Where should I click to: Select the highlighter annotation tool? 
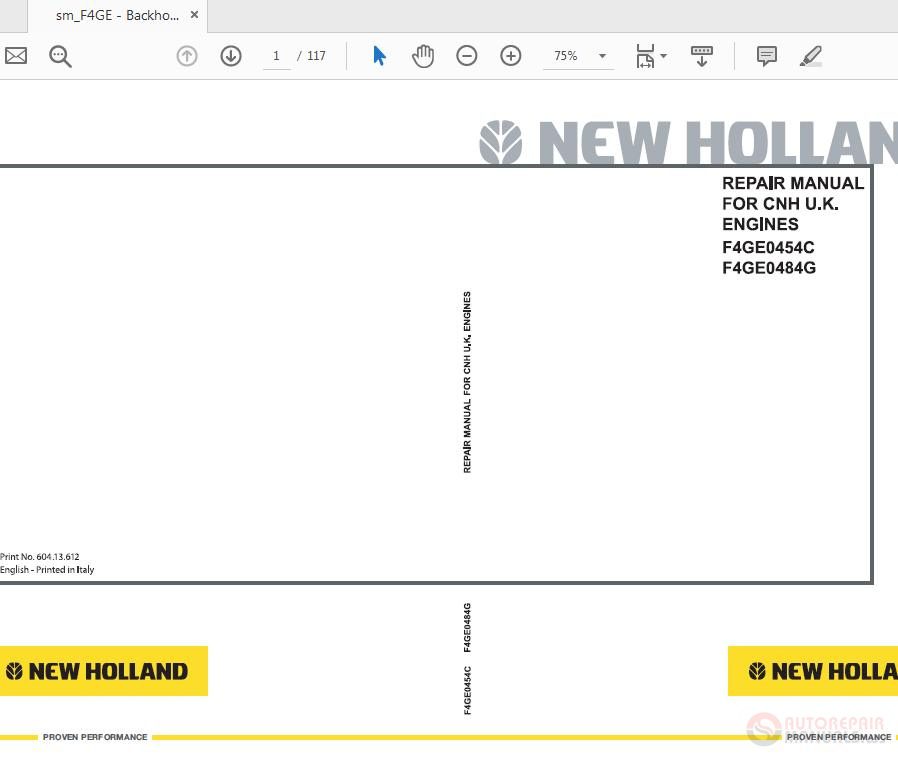pyautogui.click(x=811, y=56)
